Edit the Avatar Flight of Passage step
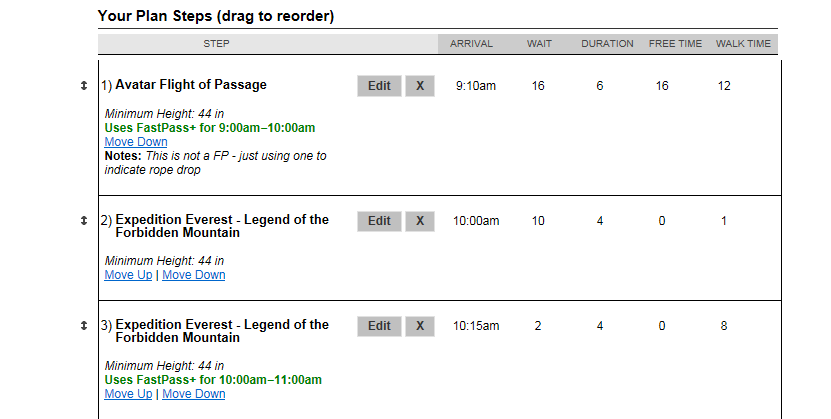The width and height of the screenshot is (831, 419). [x=379, y=86]
